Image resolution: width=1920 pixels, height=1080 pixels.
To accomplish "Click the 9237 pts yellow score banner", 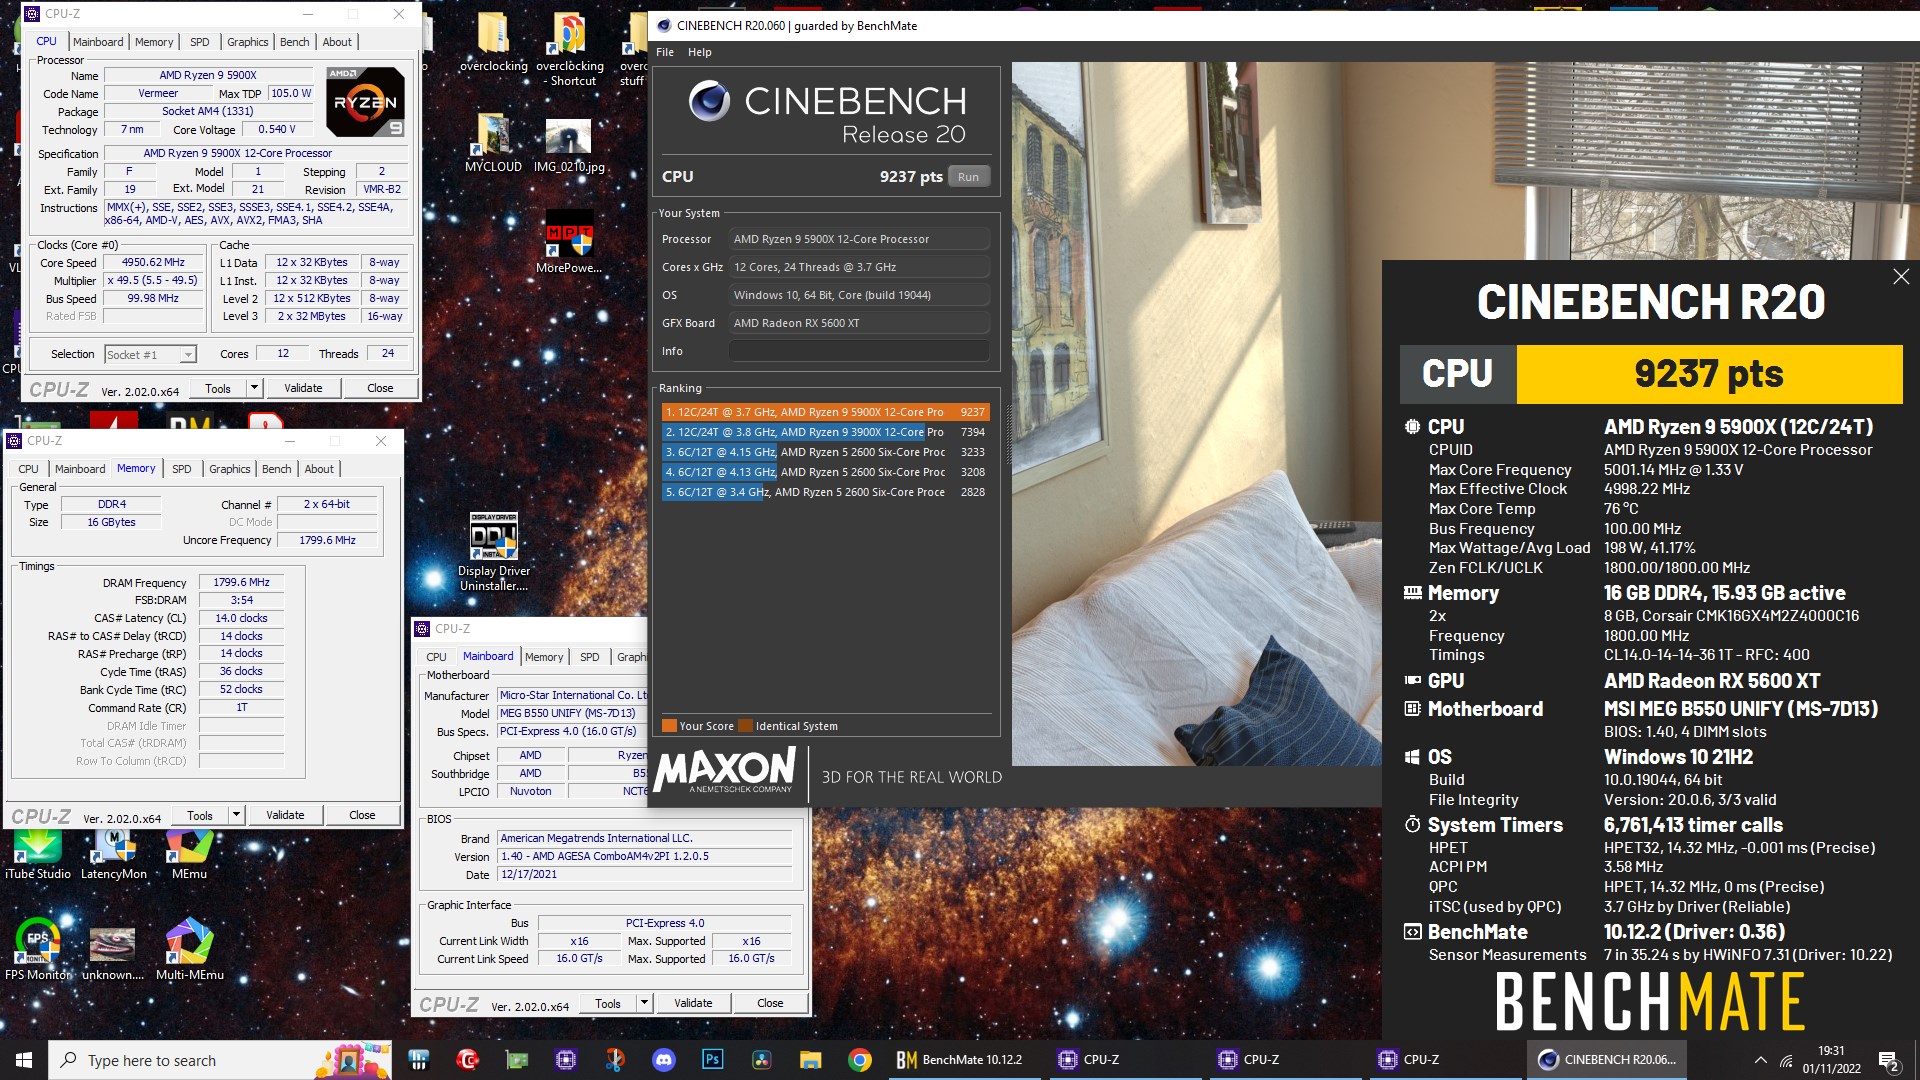I will [1709, 374].
